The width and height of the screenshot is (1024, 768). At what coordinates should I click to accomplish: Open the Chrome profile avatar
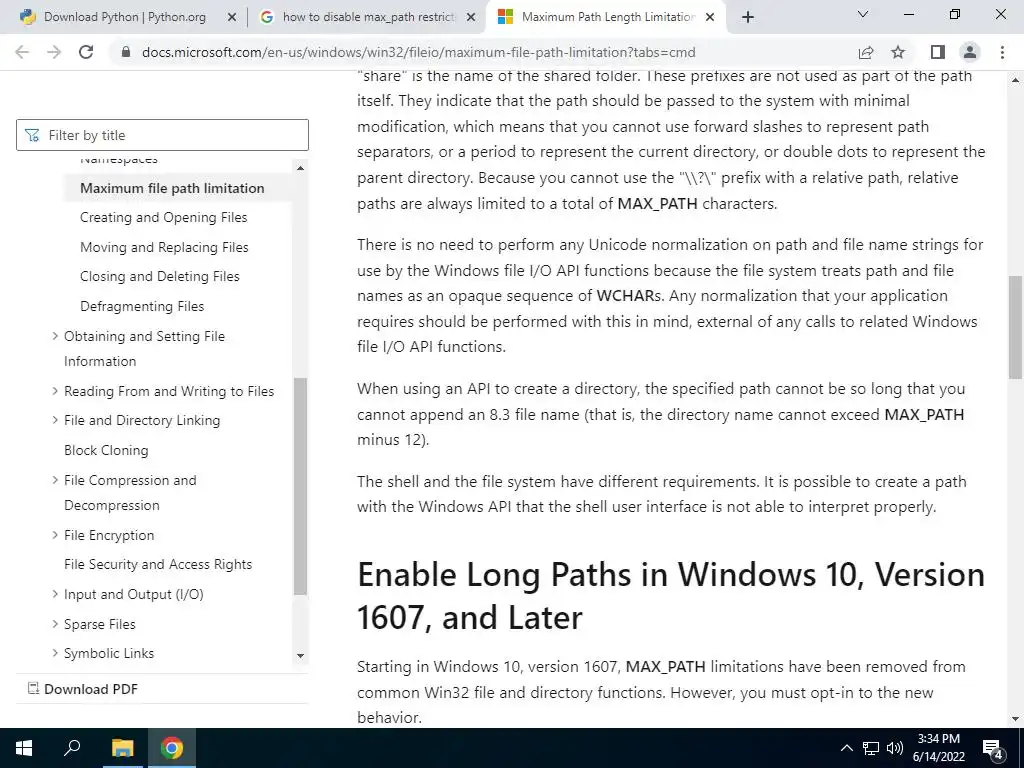click(x=970, y=52)
